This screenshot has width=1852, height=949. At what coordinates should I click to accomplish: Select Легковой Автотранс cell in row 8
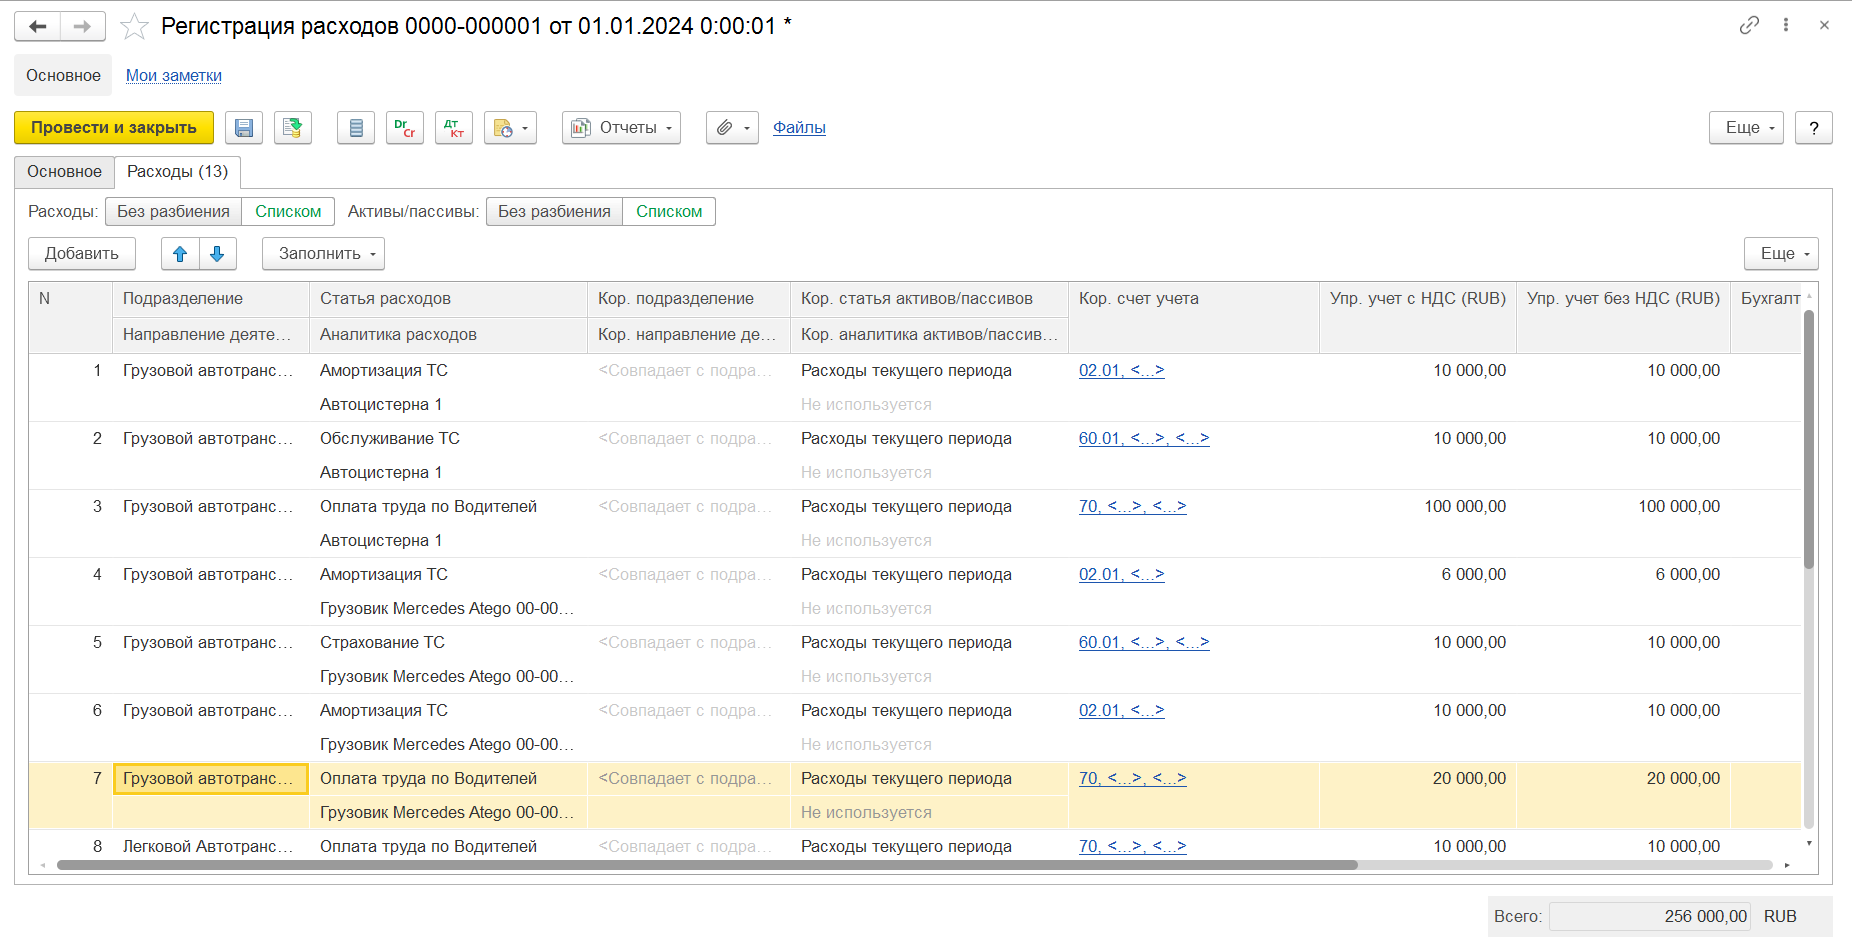[x=211, y=847]
